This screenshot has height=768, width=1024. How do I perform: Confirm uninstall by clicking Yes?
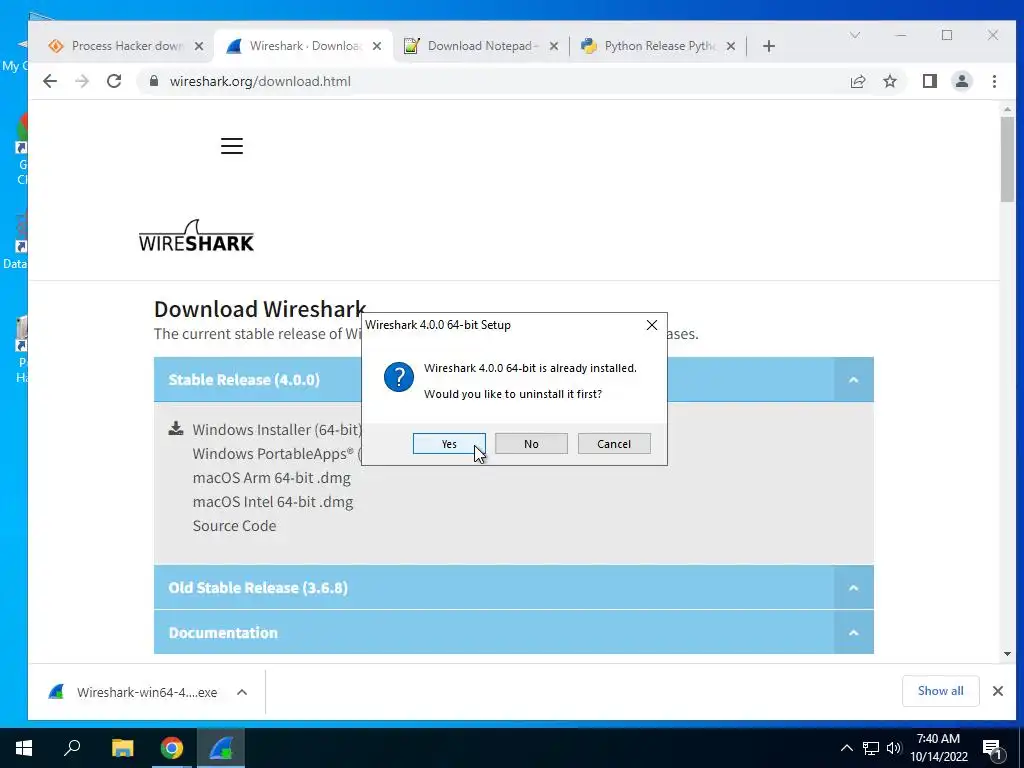click(449, 443)
